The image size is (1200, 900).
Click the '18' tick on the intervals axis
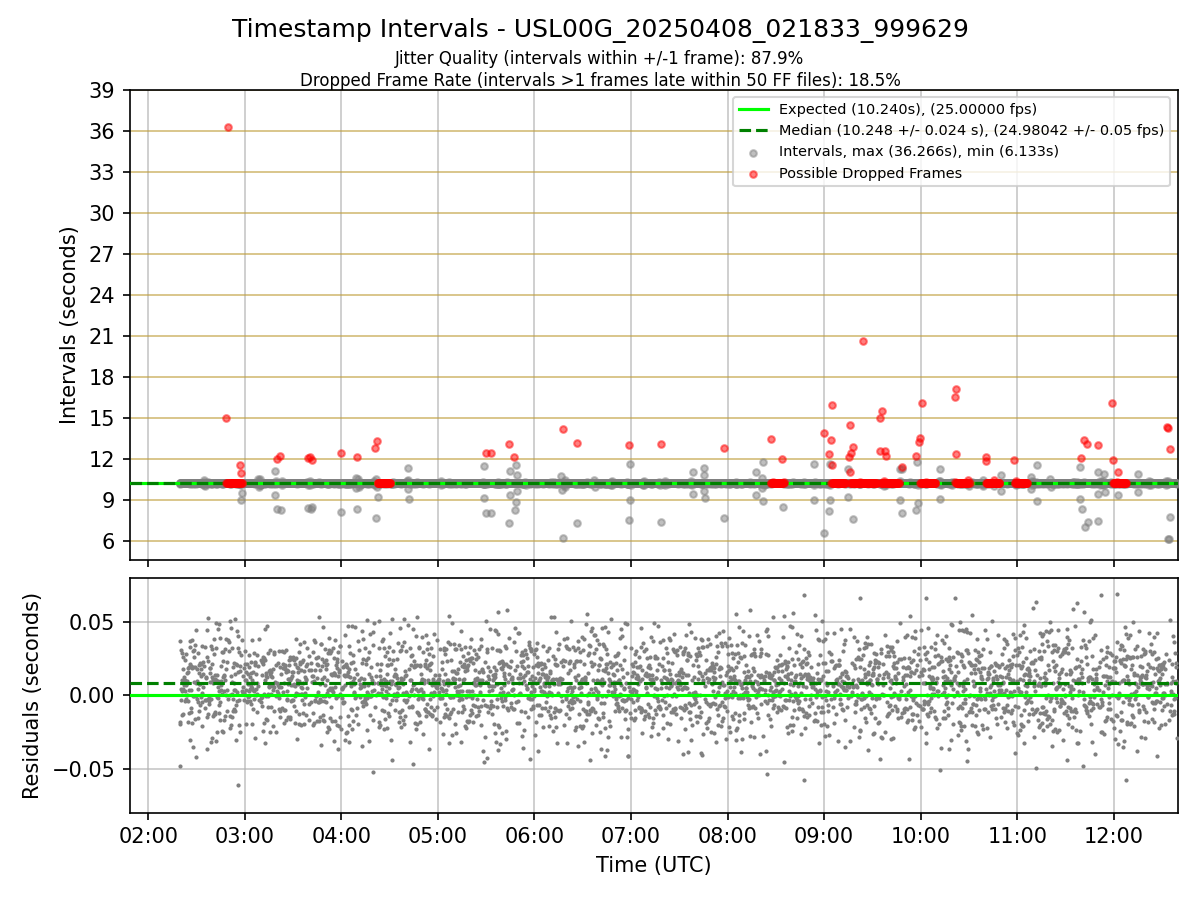(x=102, y=378)
